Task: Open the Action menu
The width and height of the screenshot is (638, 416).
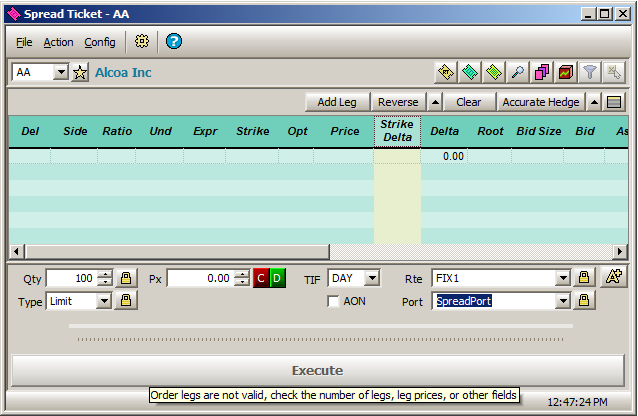Action: point(59,42)
